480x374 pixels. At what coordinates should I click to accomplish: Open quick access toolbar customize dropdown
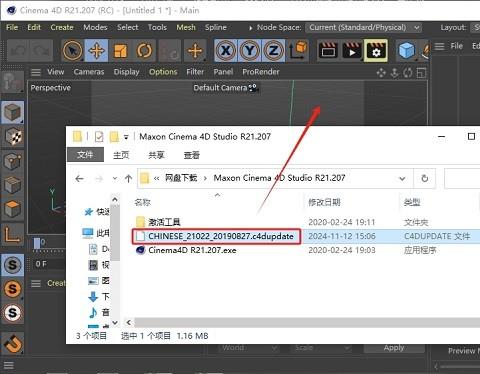pos(126,137)
